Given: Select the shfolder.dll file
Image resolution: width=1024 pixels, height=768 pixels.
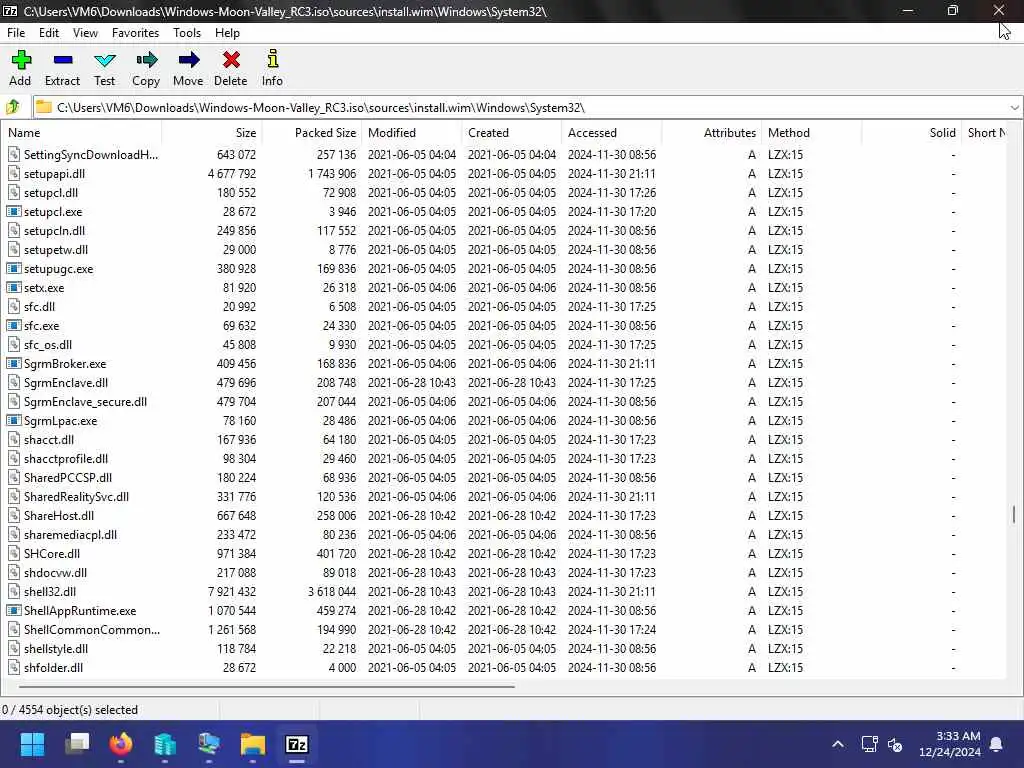Looking at the screenshot, I should coord(54,667).
